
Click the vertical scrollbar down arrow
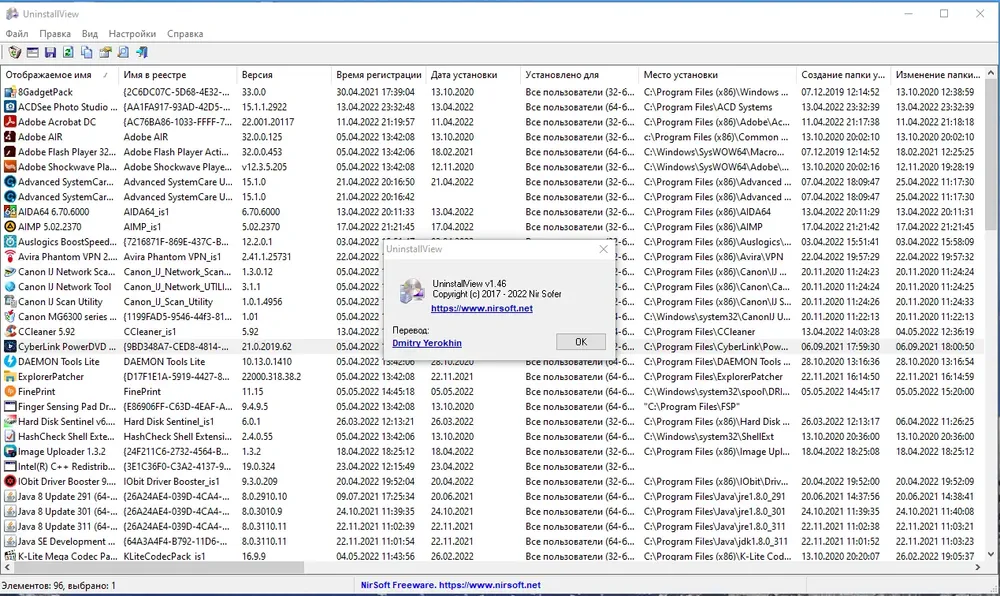coord(991,553)
